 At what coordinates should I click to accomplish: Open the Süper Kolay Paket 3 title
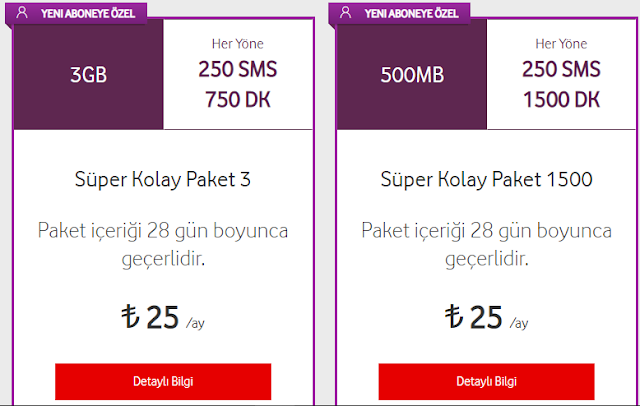click(162, 180)
